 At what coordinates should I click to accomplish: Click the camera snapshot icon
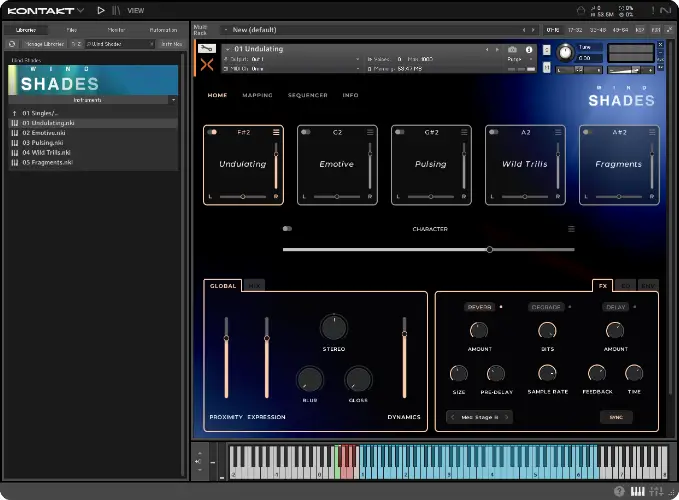click(513, 49)
